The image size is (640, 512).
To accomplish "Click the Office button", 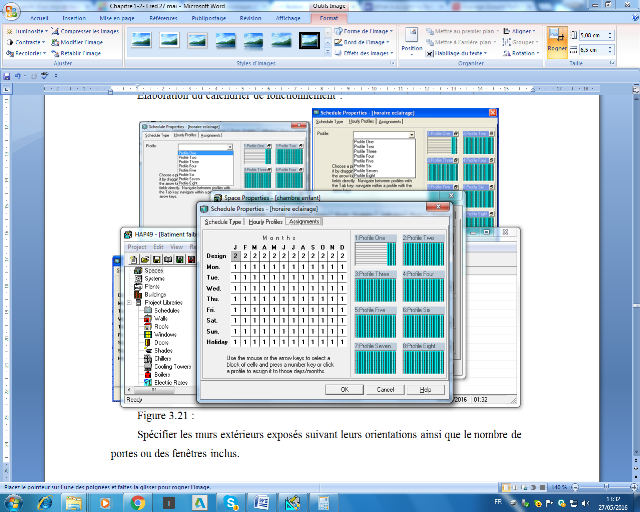I will coord(11,8).
